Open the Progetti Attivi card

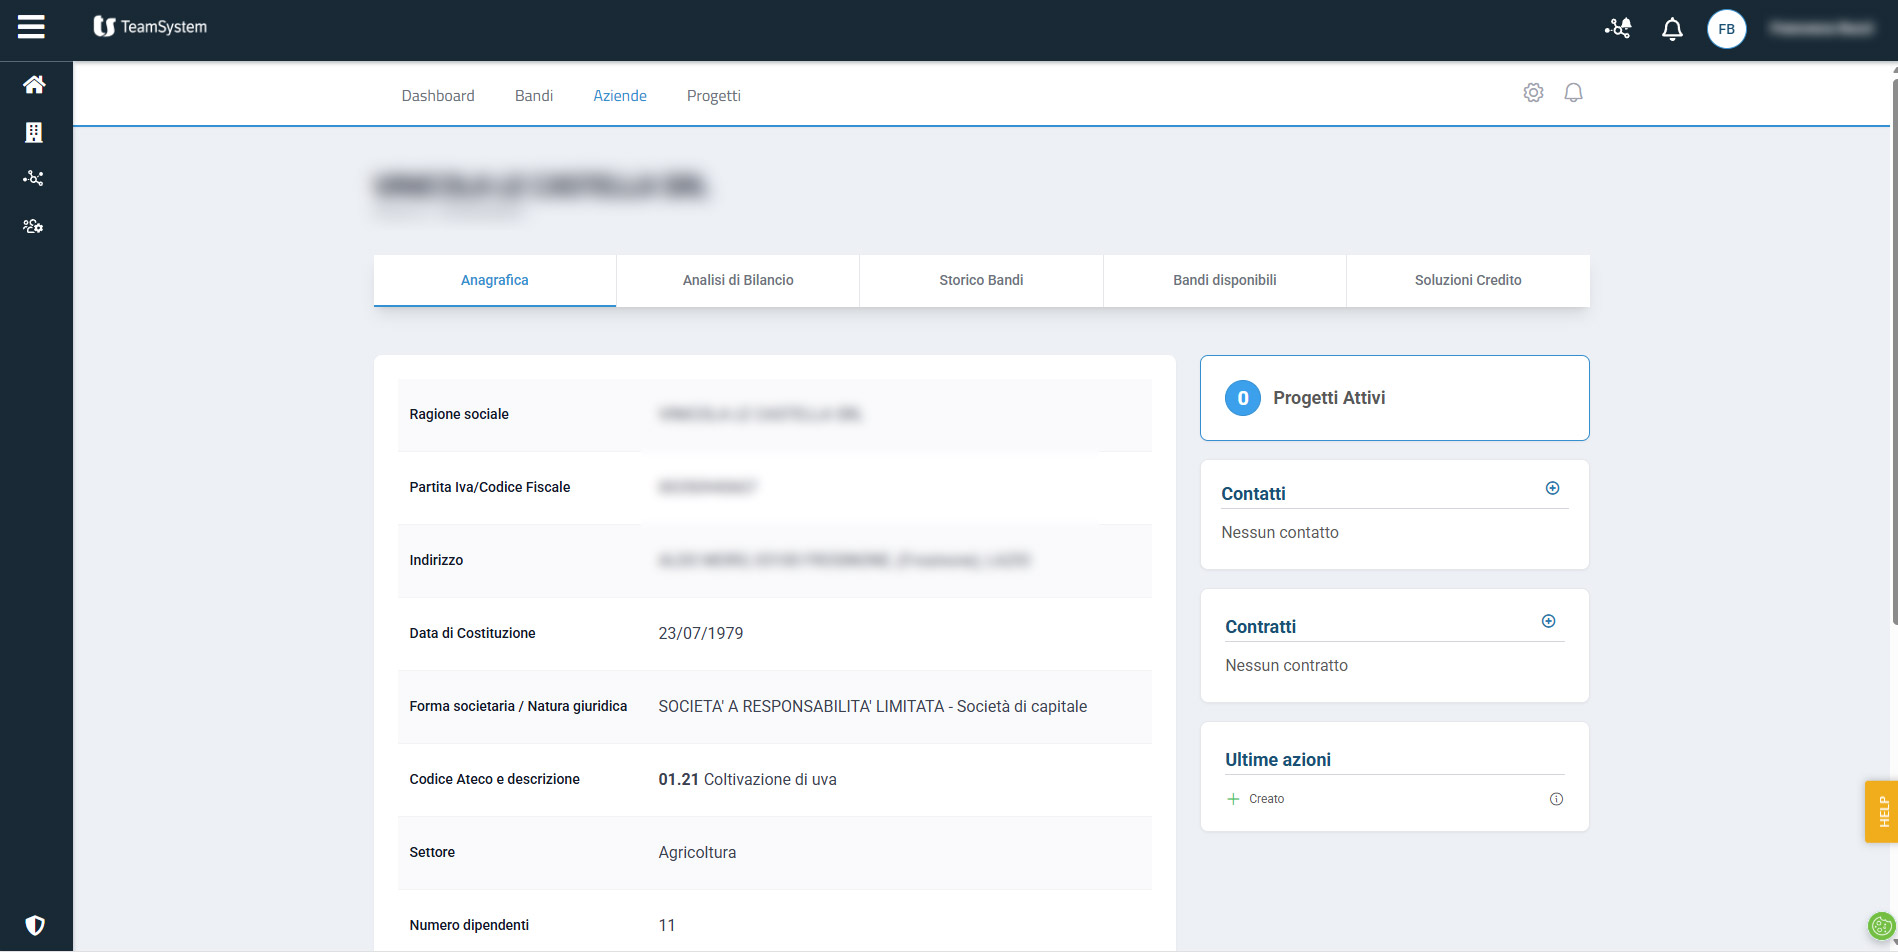tap(1394, 398)
